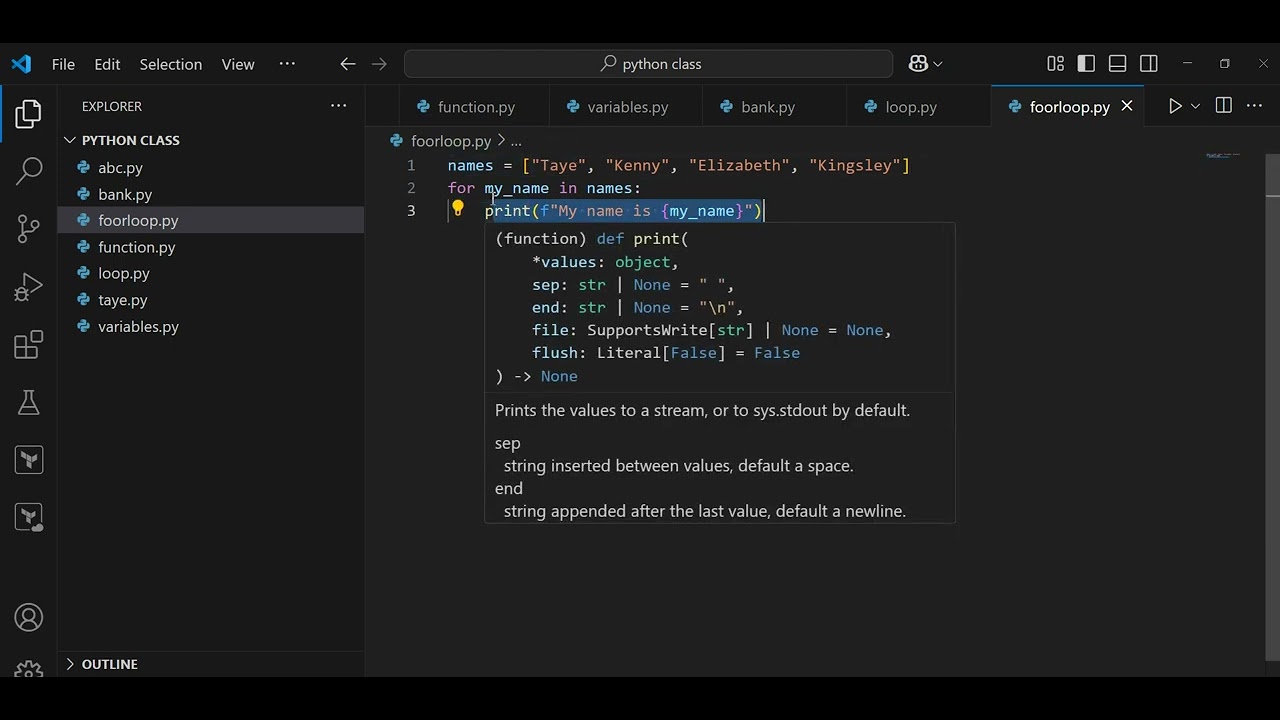Viewport: 1280px width, 720px height.
Task: Open the Selection menu
Action: pyautogui.click(x=171, y=64)
